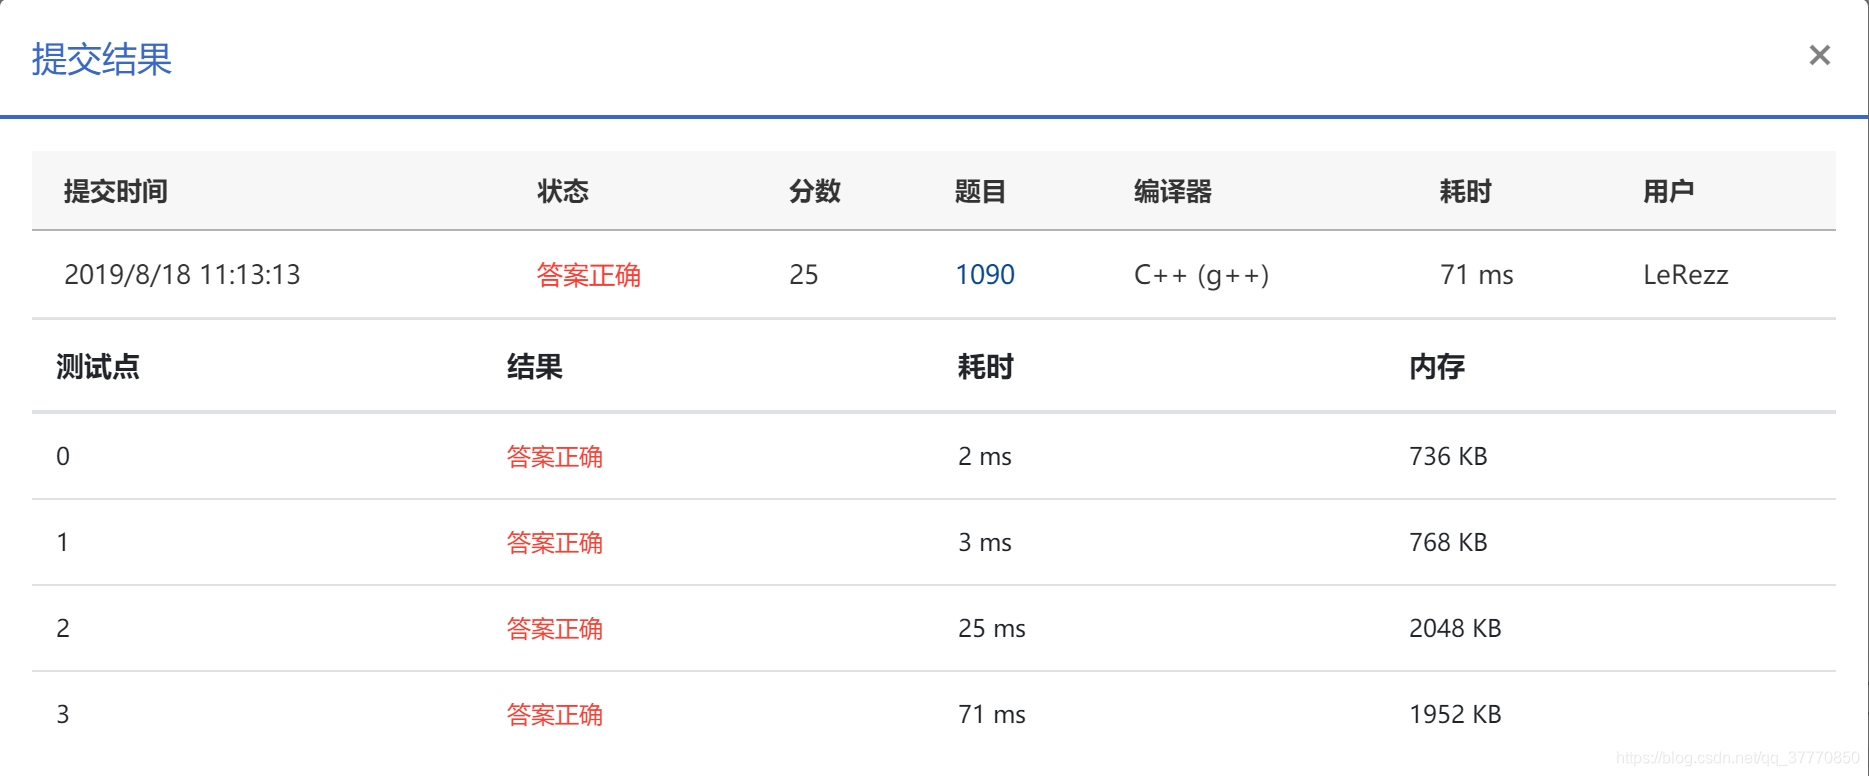
Task: Click 答案正确 status in the submission row
Action: (x=589, y=274)
